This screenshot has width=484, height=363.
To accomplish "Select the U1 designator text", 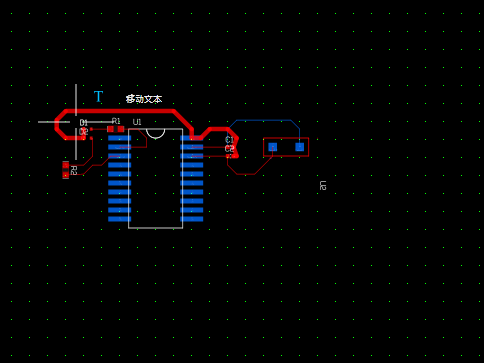I will click(137, 122).
